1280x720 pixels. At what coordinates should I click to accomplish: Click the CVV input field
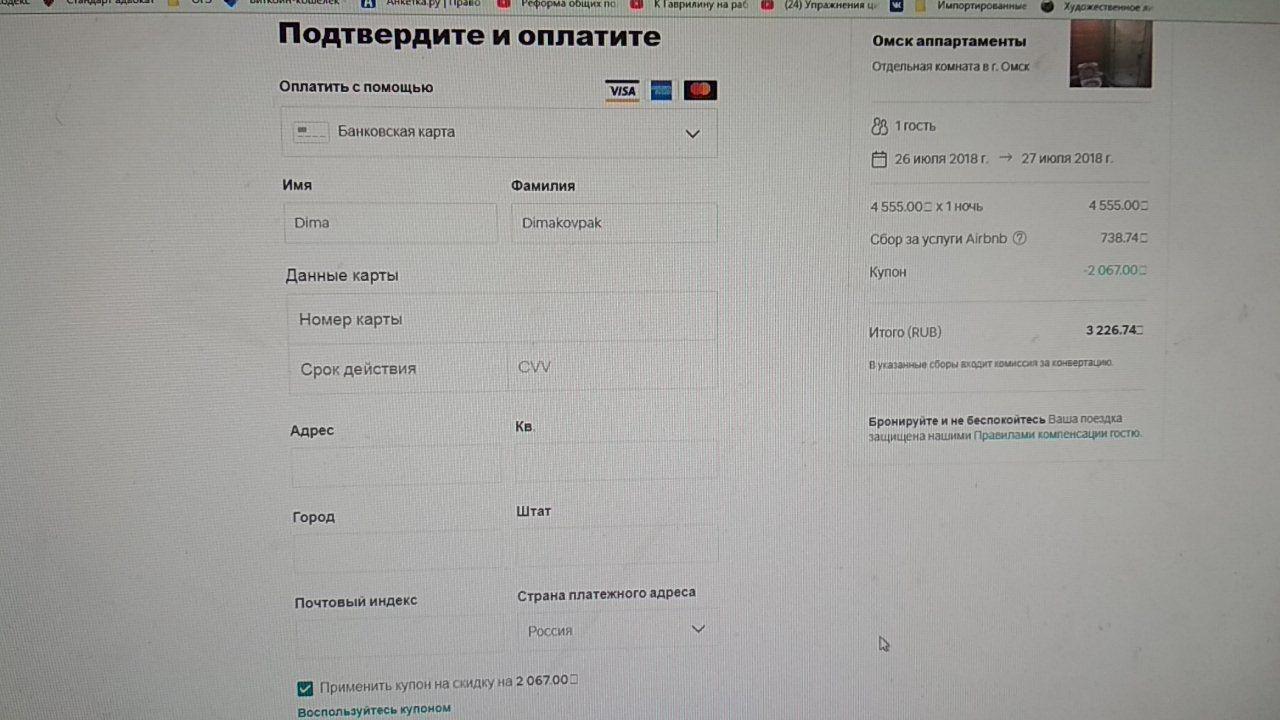(x=612, y=367)
